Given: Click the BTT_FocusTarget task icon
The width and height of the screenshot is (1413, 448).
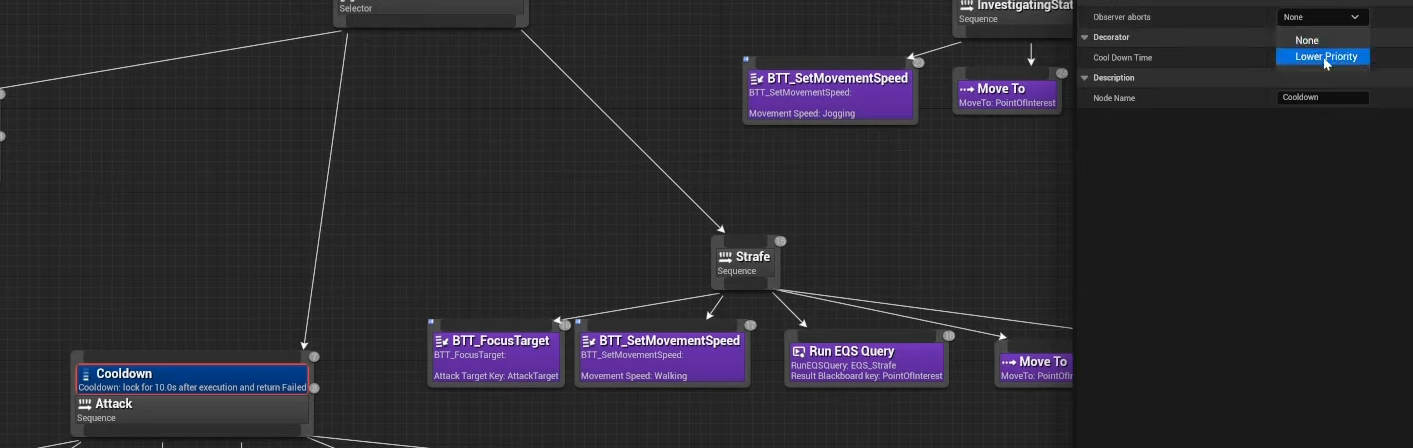Looking at the screenshot, I should pos(441,341).
